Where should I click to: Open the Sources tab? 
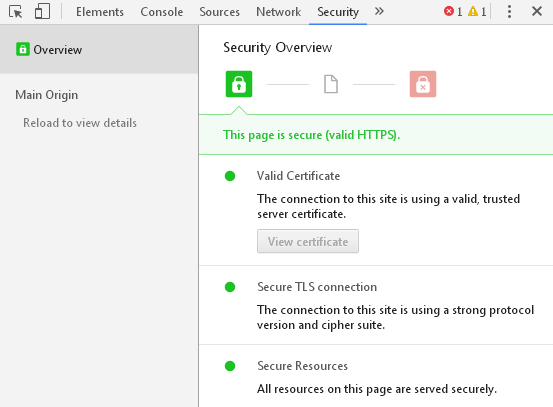(x=219, y=12)
